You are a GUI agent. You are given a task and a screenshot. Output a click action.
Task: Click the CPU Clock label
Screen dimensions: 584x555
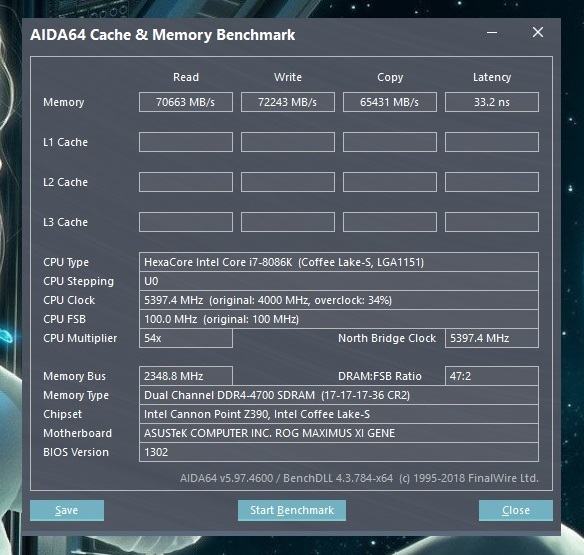coord(69,300)
